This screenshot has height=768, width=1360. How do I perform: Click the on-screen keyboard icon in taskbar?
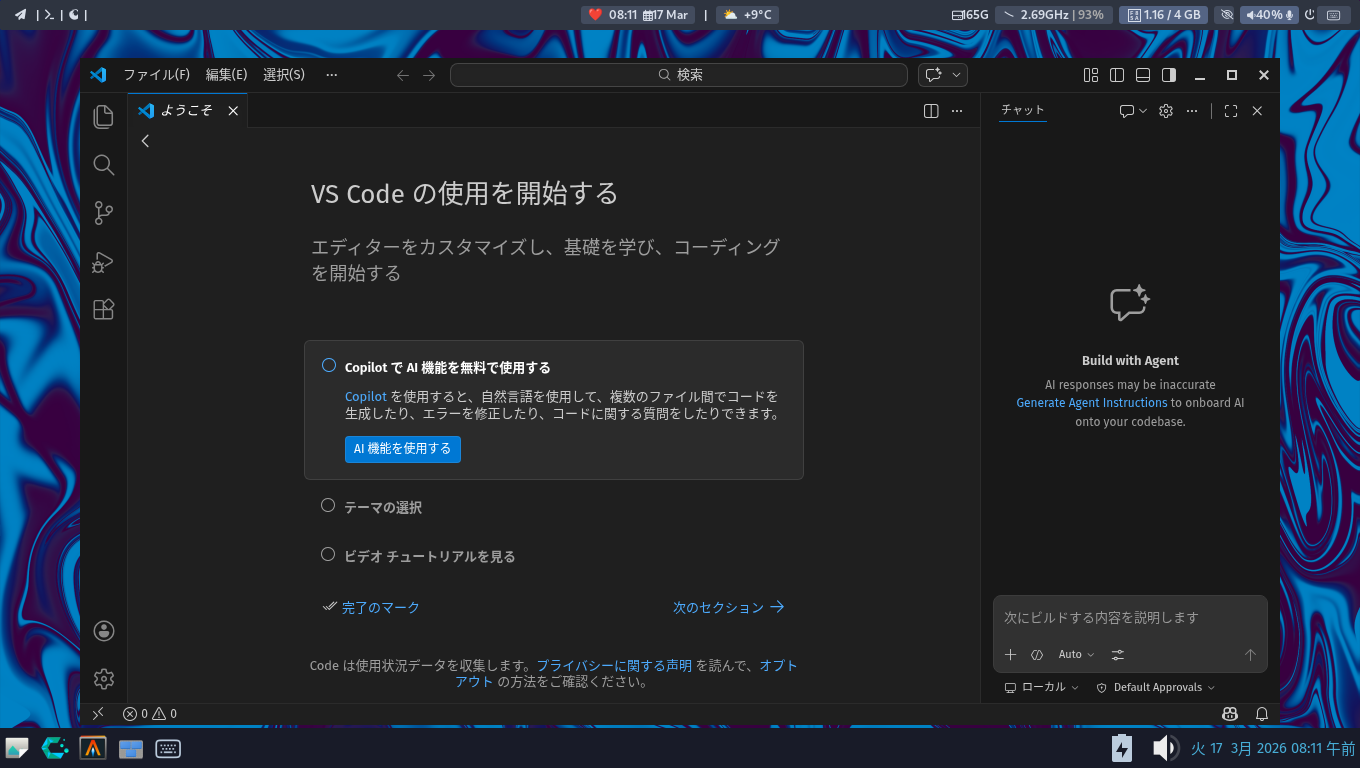click(168, 748)
